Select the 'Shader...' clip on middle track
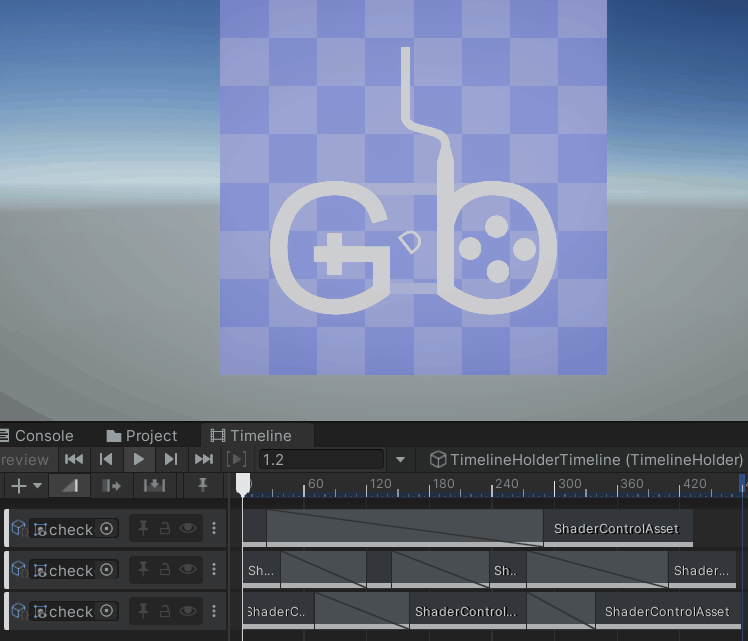 (702, 569)
